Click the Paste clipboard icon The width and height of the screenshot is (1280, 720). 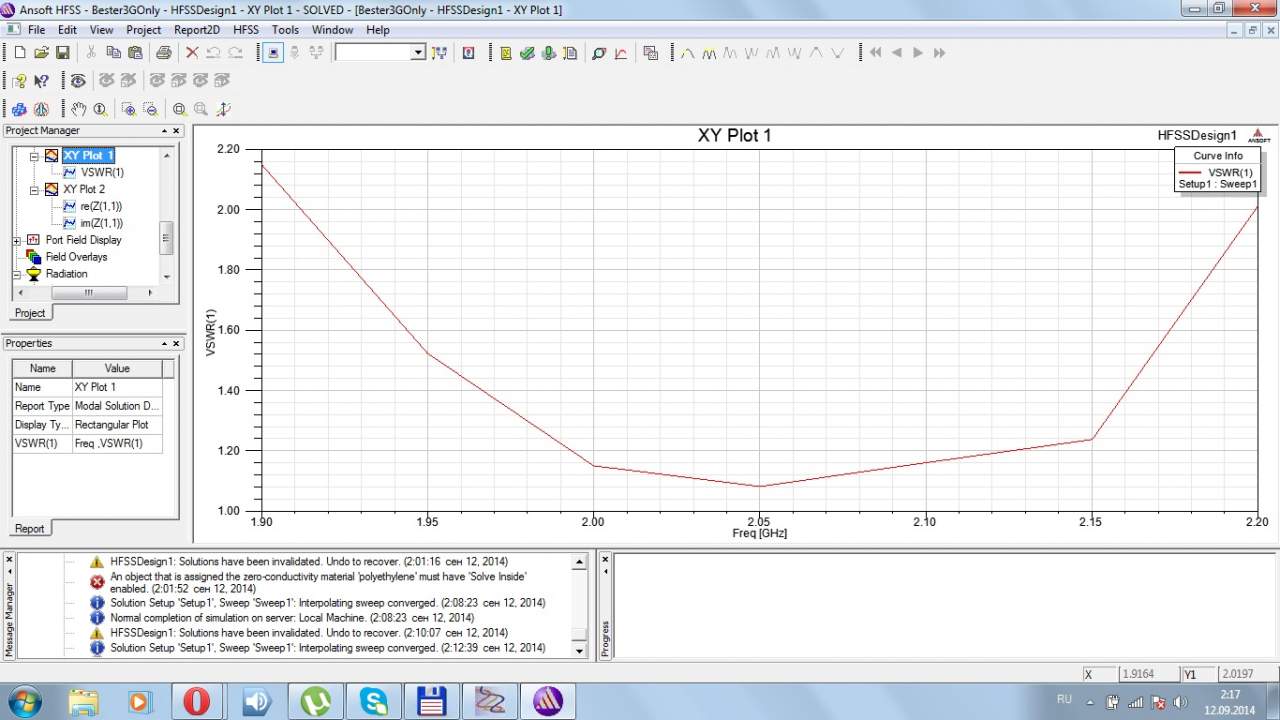[x=135, y=53]
